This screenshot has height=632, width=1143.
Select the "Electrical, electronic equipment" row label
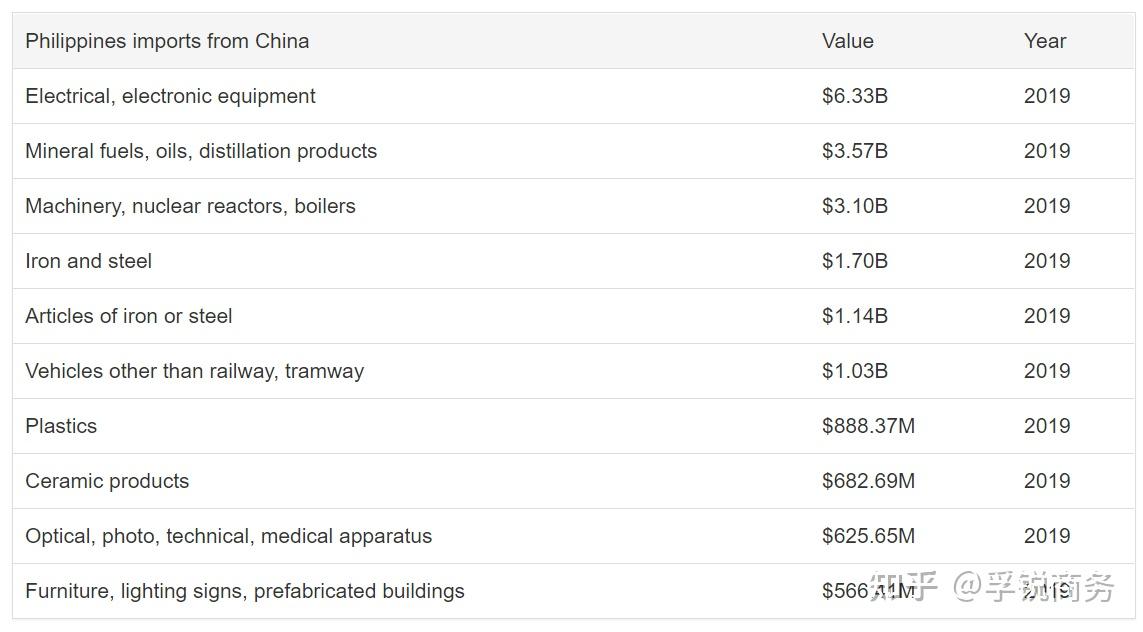click(170, 96)
